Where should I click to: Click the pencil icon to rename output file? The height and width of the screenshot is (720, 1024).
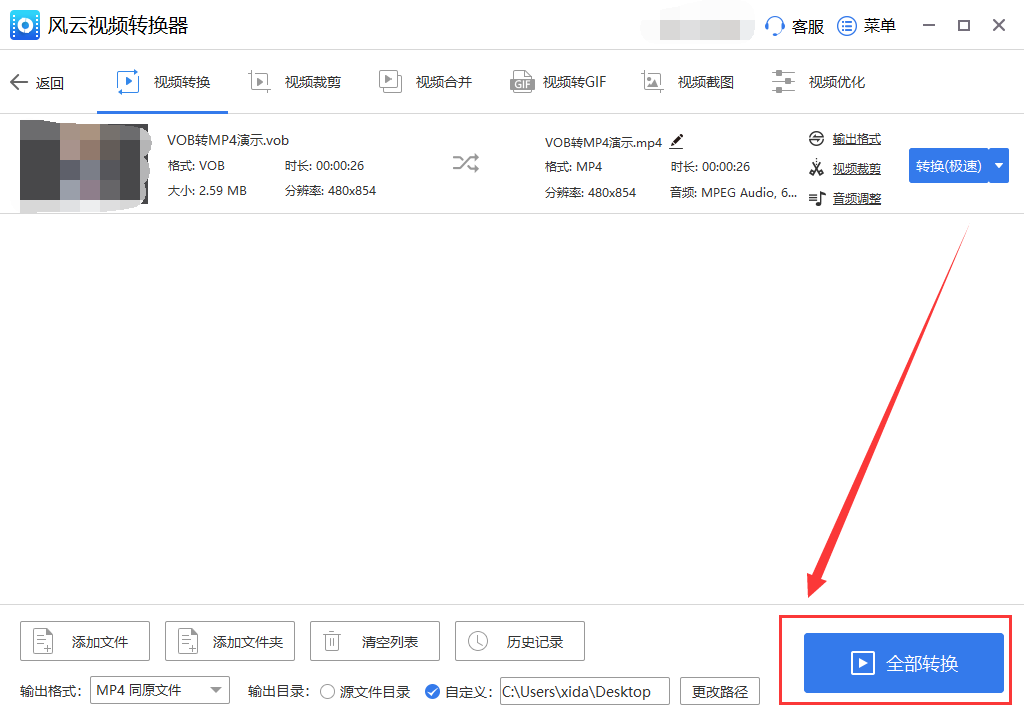(676, 142)
